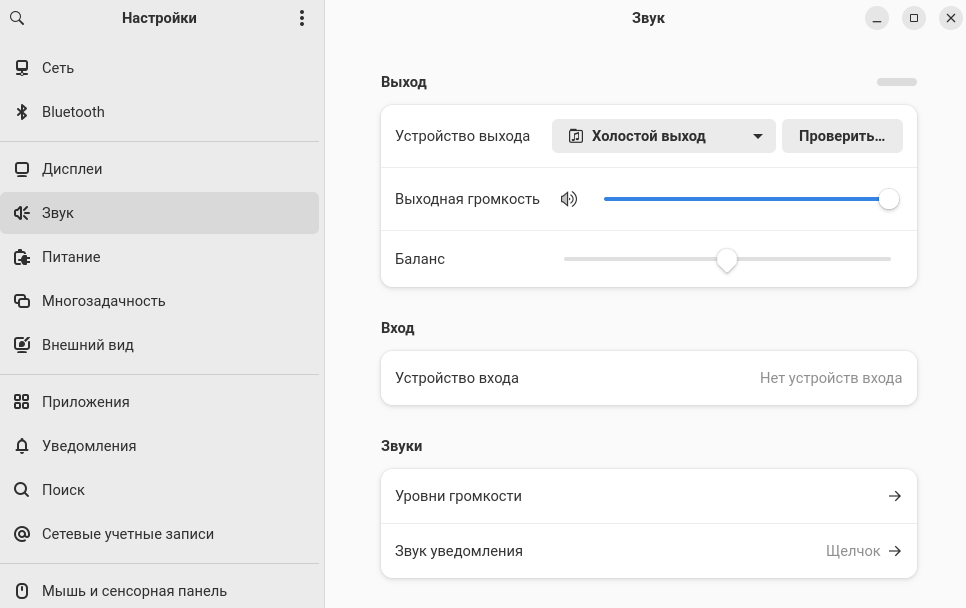
Task: Click the network icon next to Сеть
Action: 21,68
